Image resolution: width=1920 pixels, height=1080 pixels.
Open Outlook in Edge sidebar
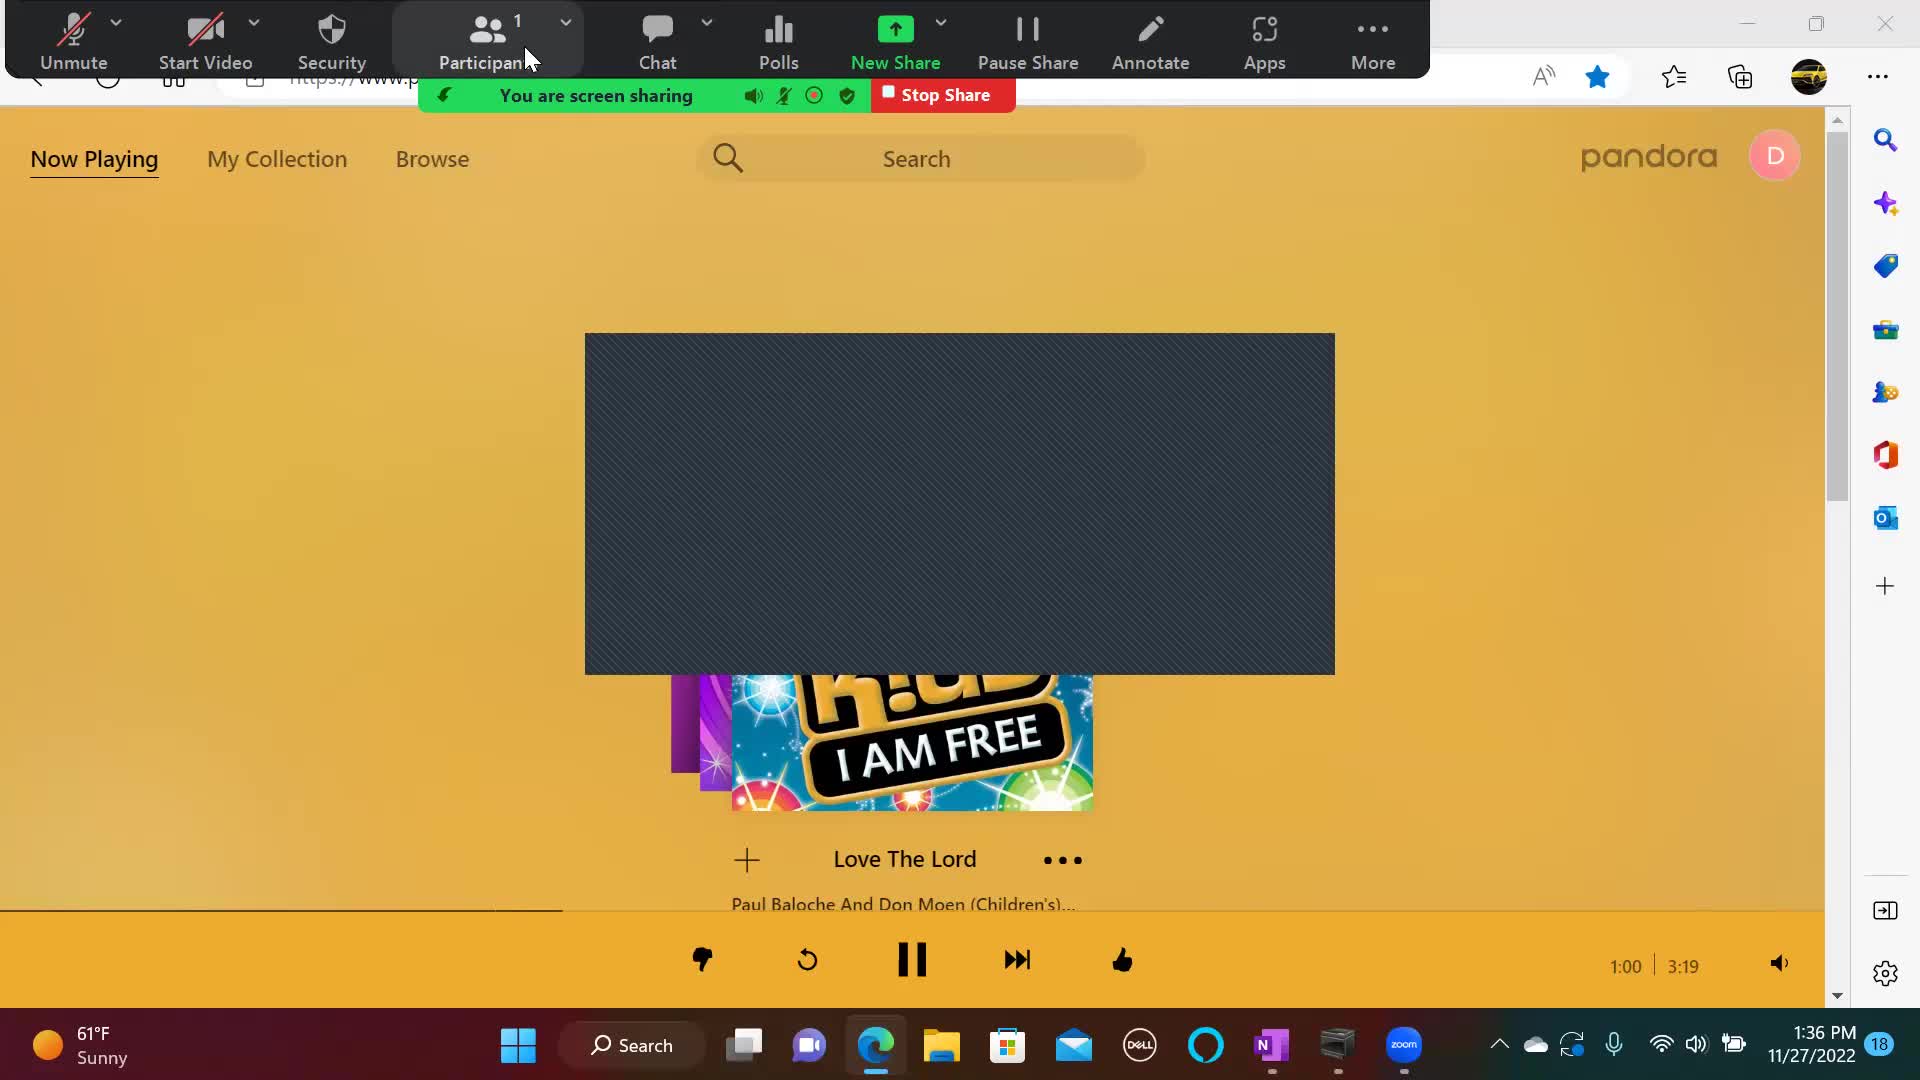pyautogui.click(x=1885, y=518)
